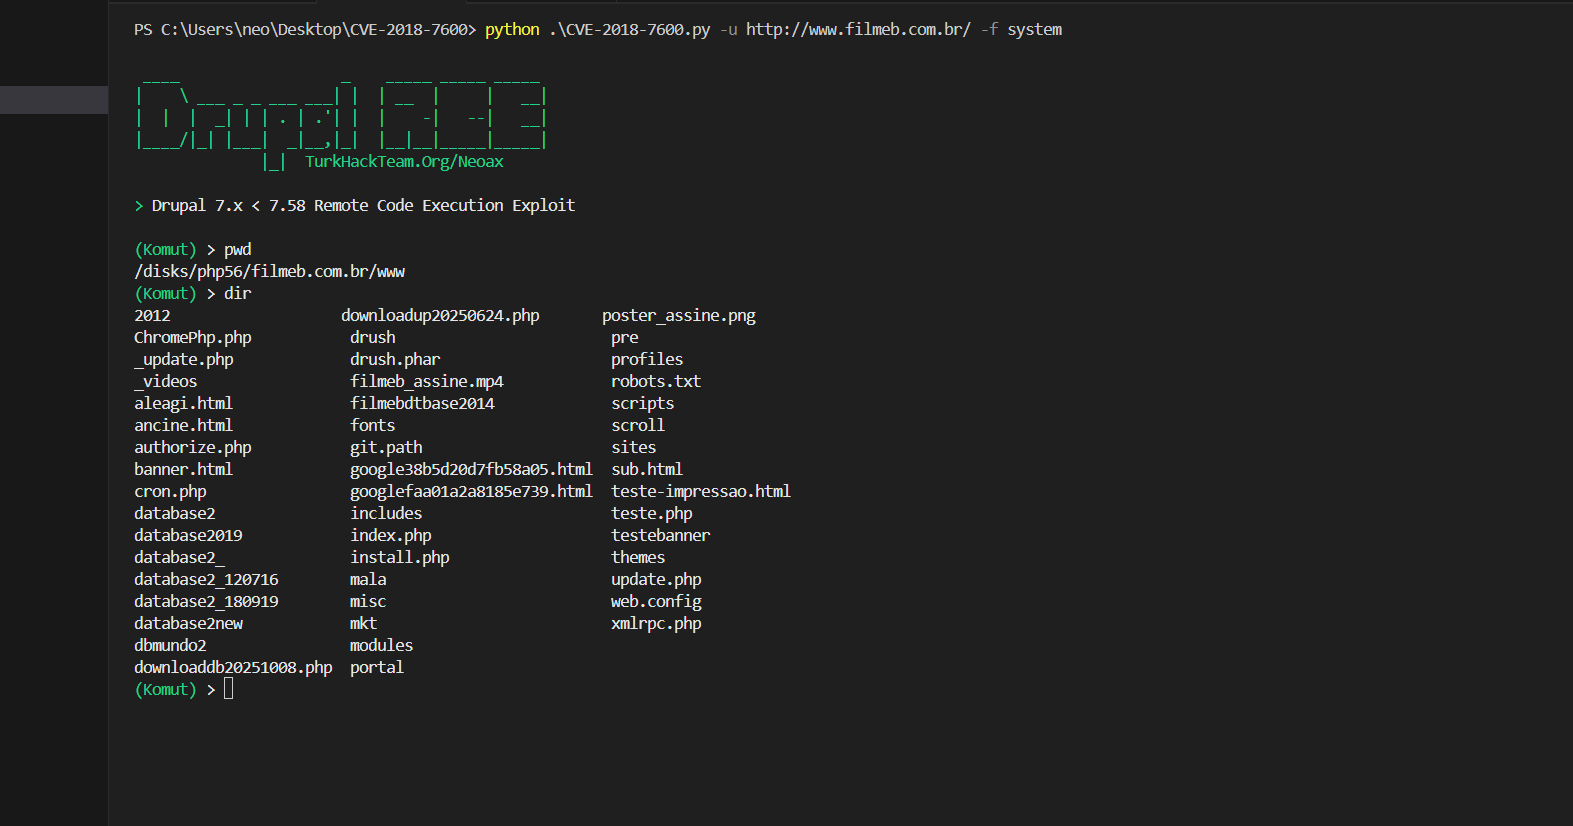Click the 'pwd' command text
Viewport: 1573px width, 826px height.
(x=237, y=250)
